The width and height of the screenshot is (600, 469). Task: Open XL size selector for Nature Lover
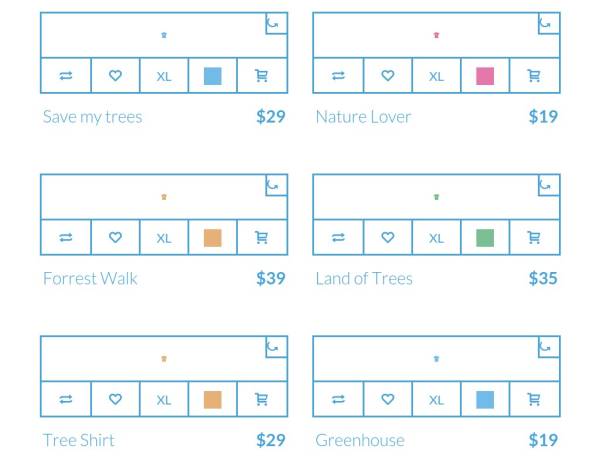[436, 76]
